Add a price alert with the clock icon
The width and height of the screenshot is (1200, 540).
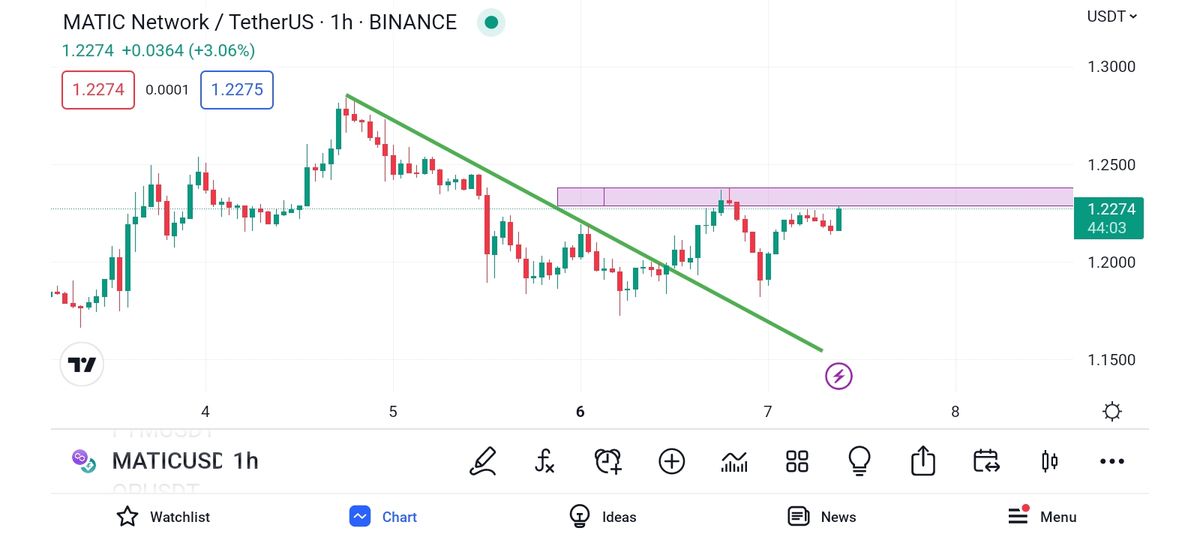[x=608, y=461]
